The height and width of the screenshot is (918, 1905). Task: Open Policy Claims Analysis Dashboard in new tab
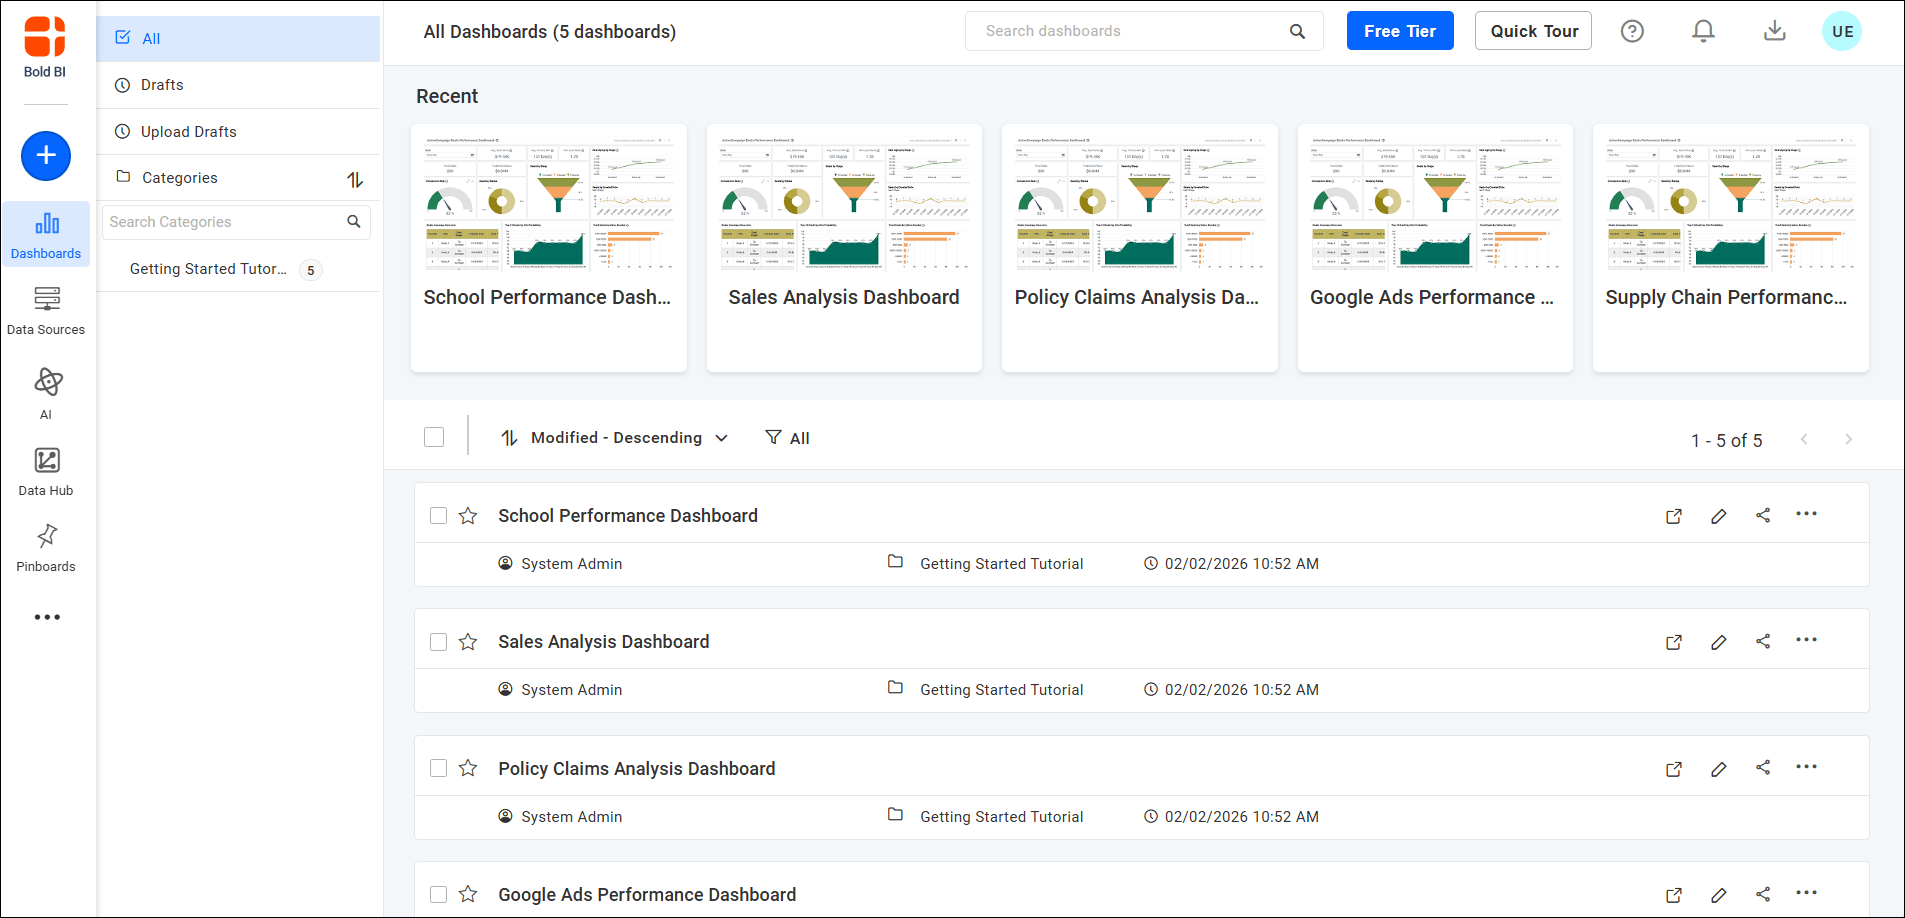(x=1675, y=769)
